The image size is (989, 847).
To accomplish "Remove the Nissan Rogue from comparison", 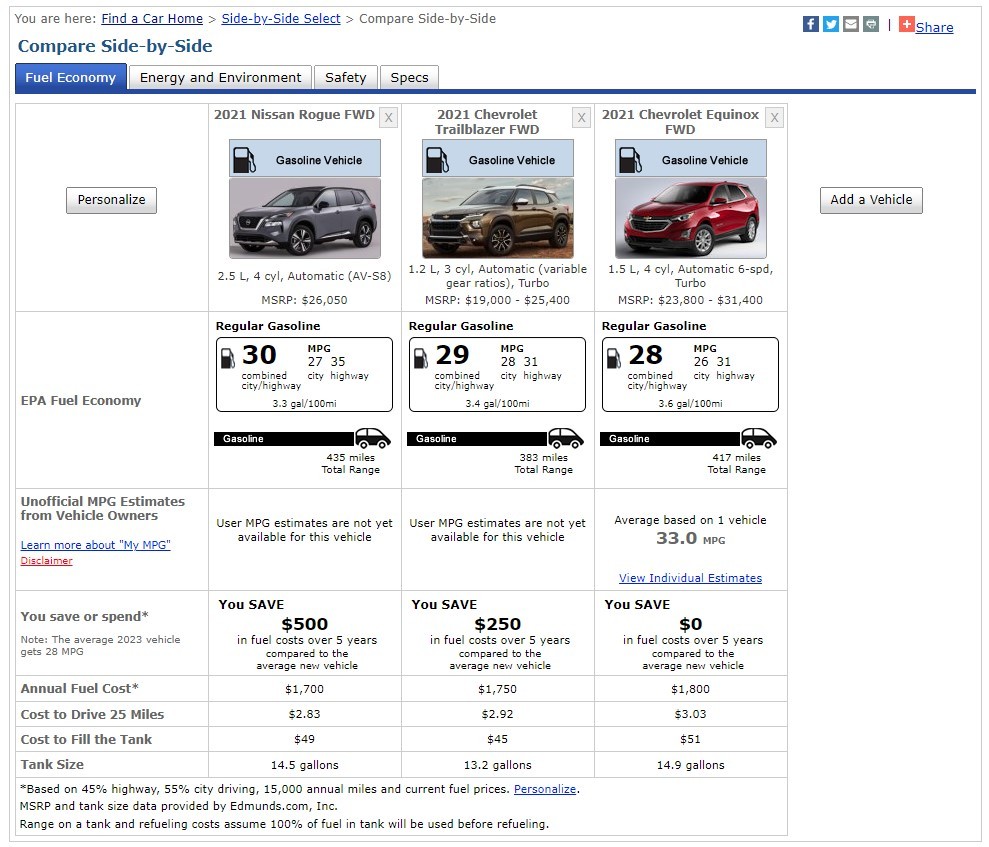I will click(x=389, y=118).
